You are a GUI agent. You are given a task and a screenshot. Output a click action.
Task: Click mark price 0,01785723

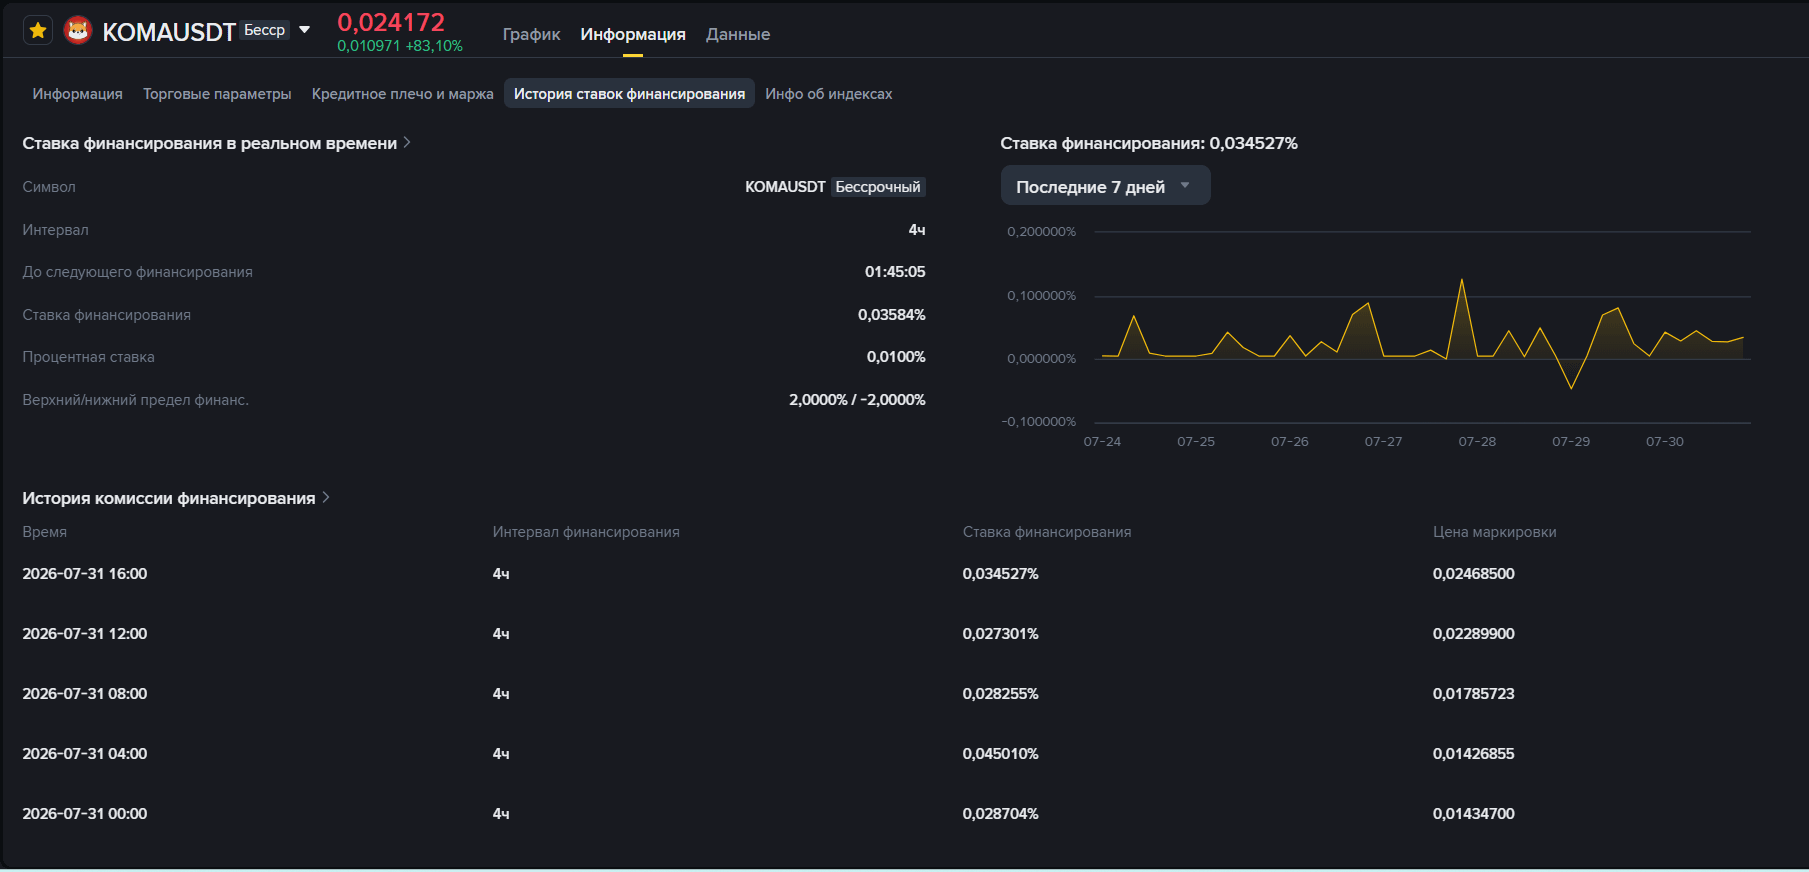(1473, 694)
